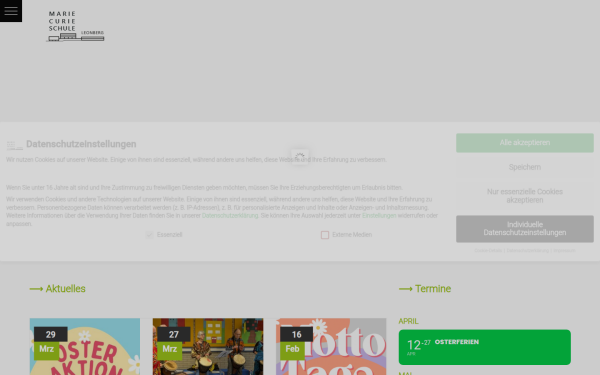This screenshot has height=375, width=600.
Task: Open the Impressum footer link
Action: click(x=564, y=251)
